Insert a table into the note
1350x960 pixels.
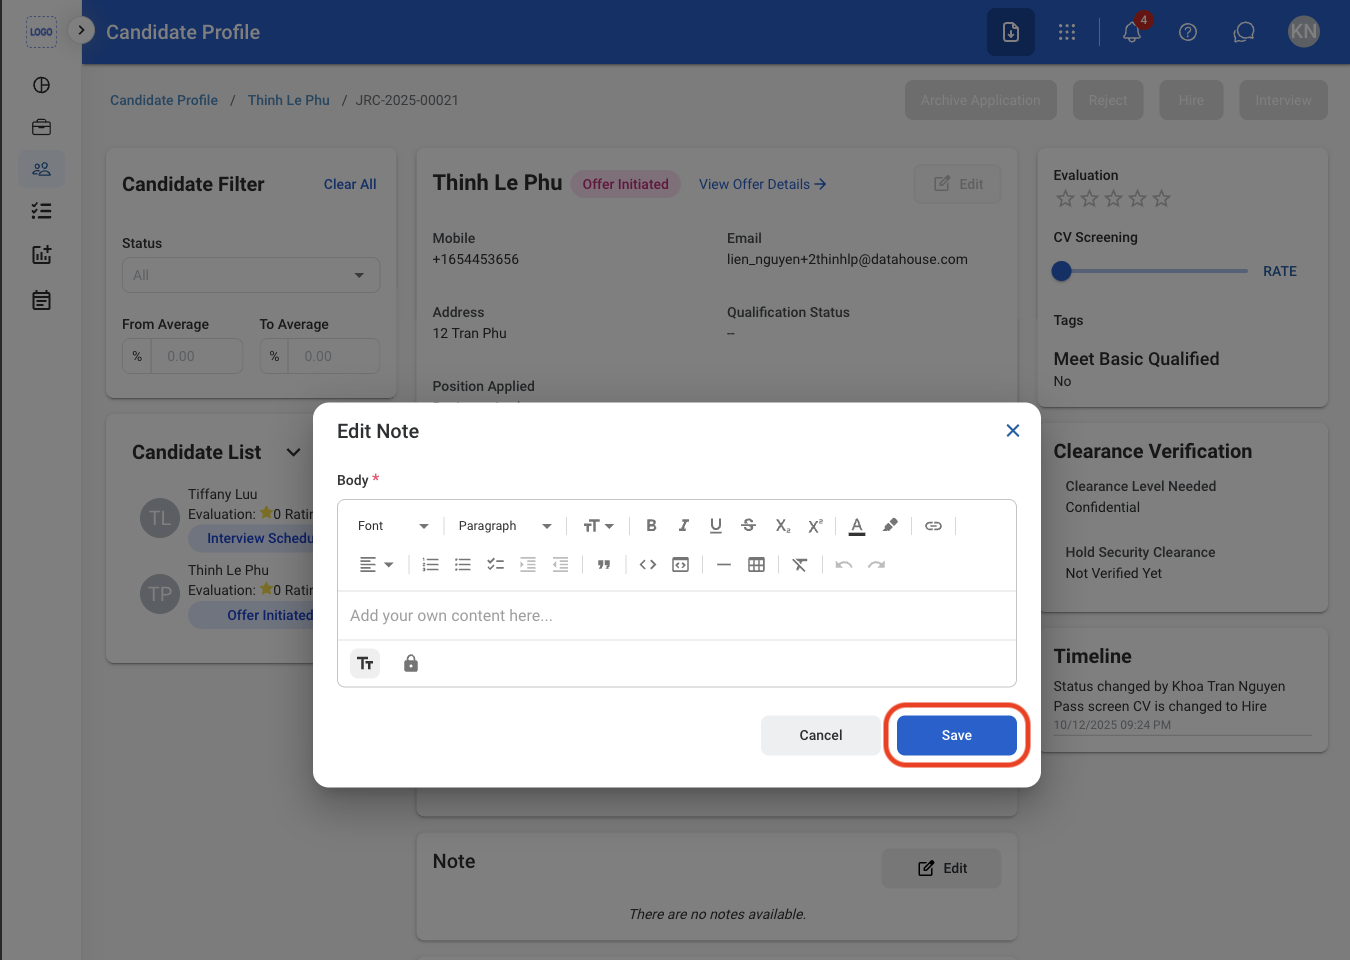coord(757,565)
